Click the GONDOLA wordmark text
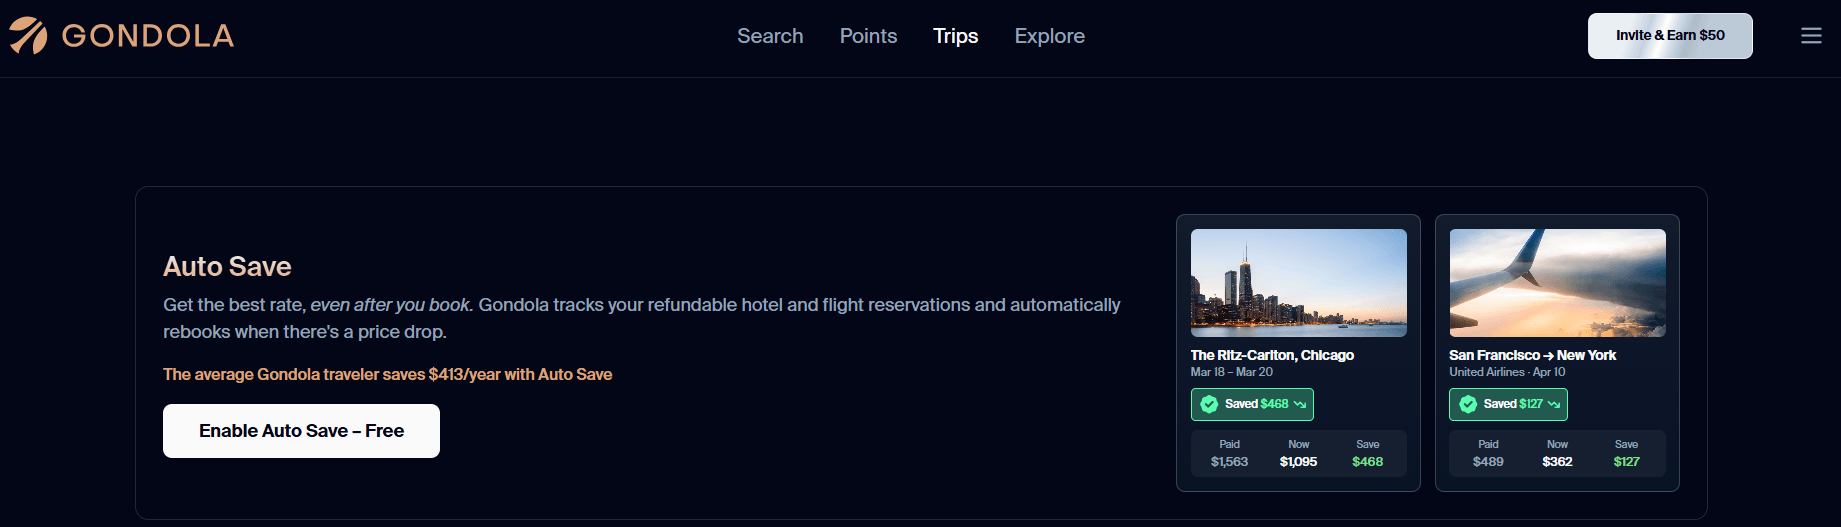 [x=148, y=36]
